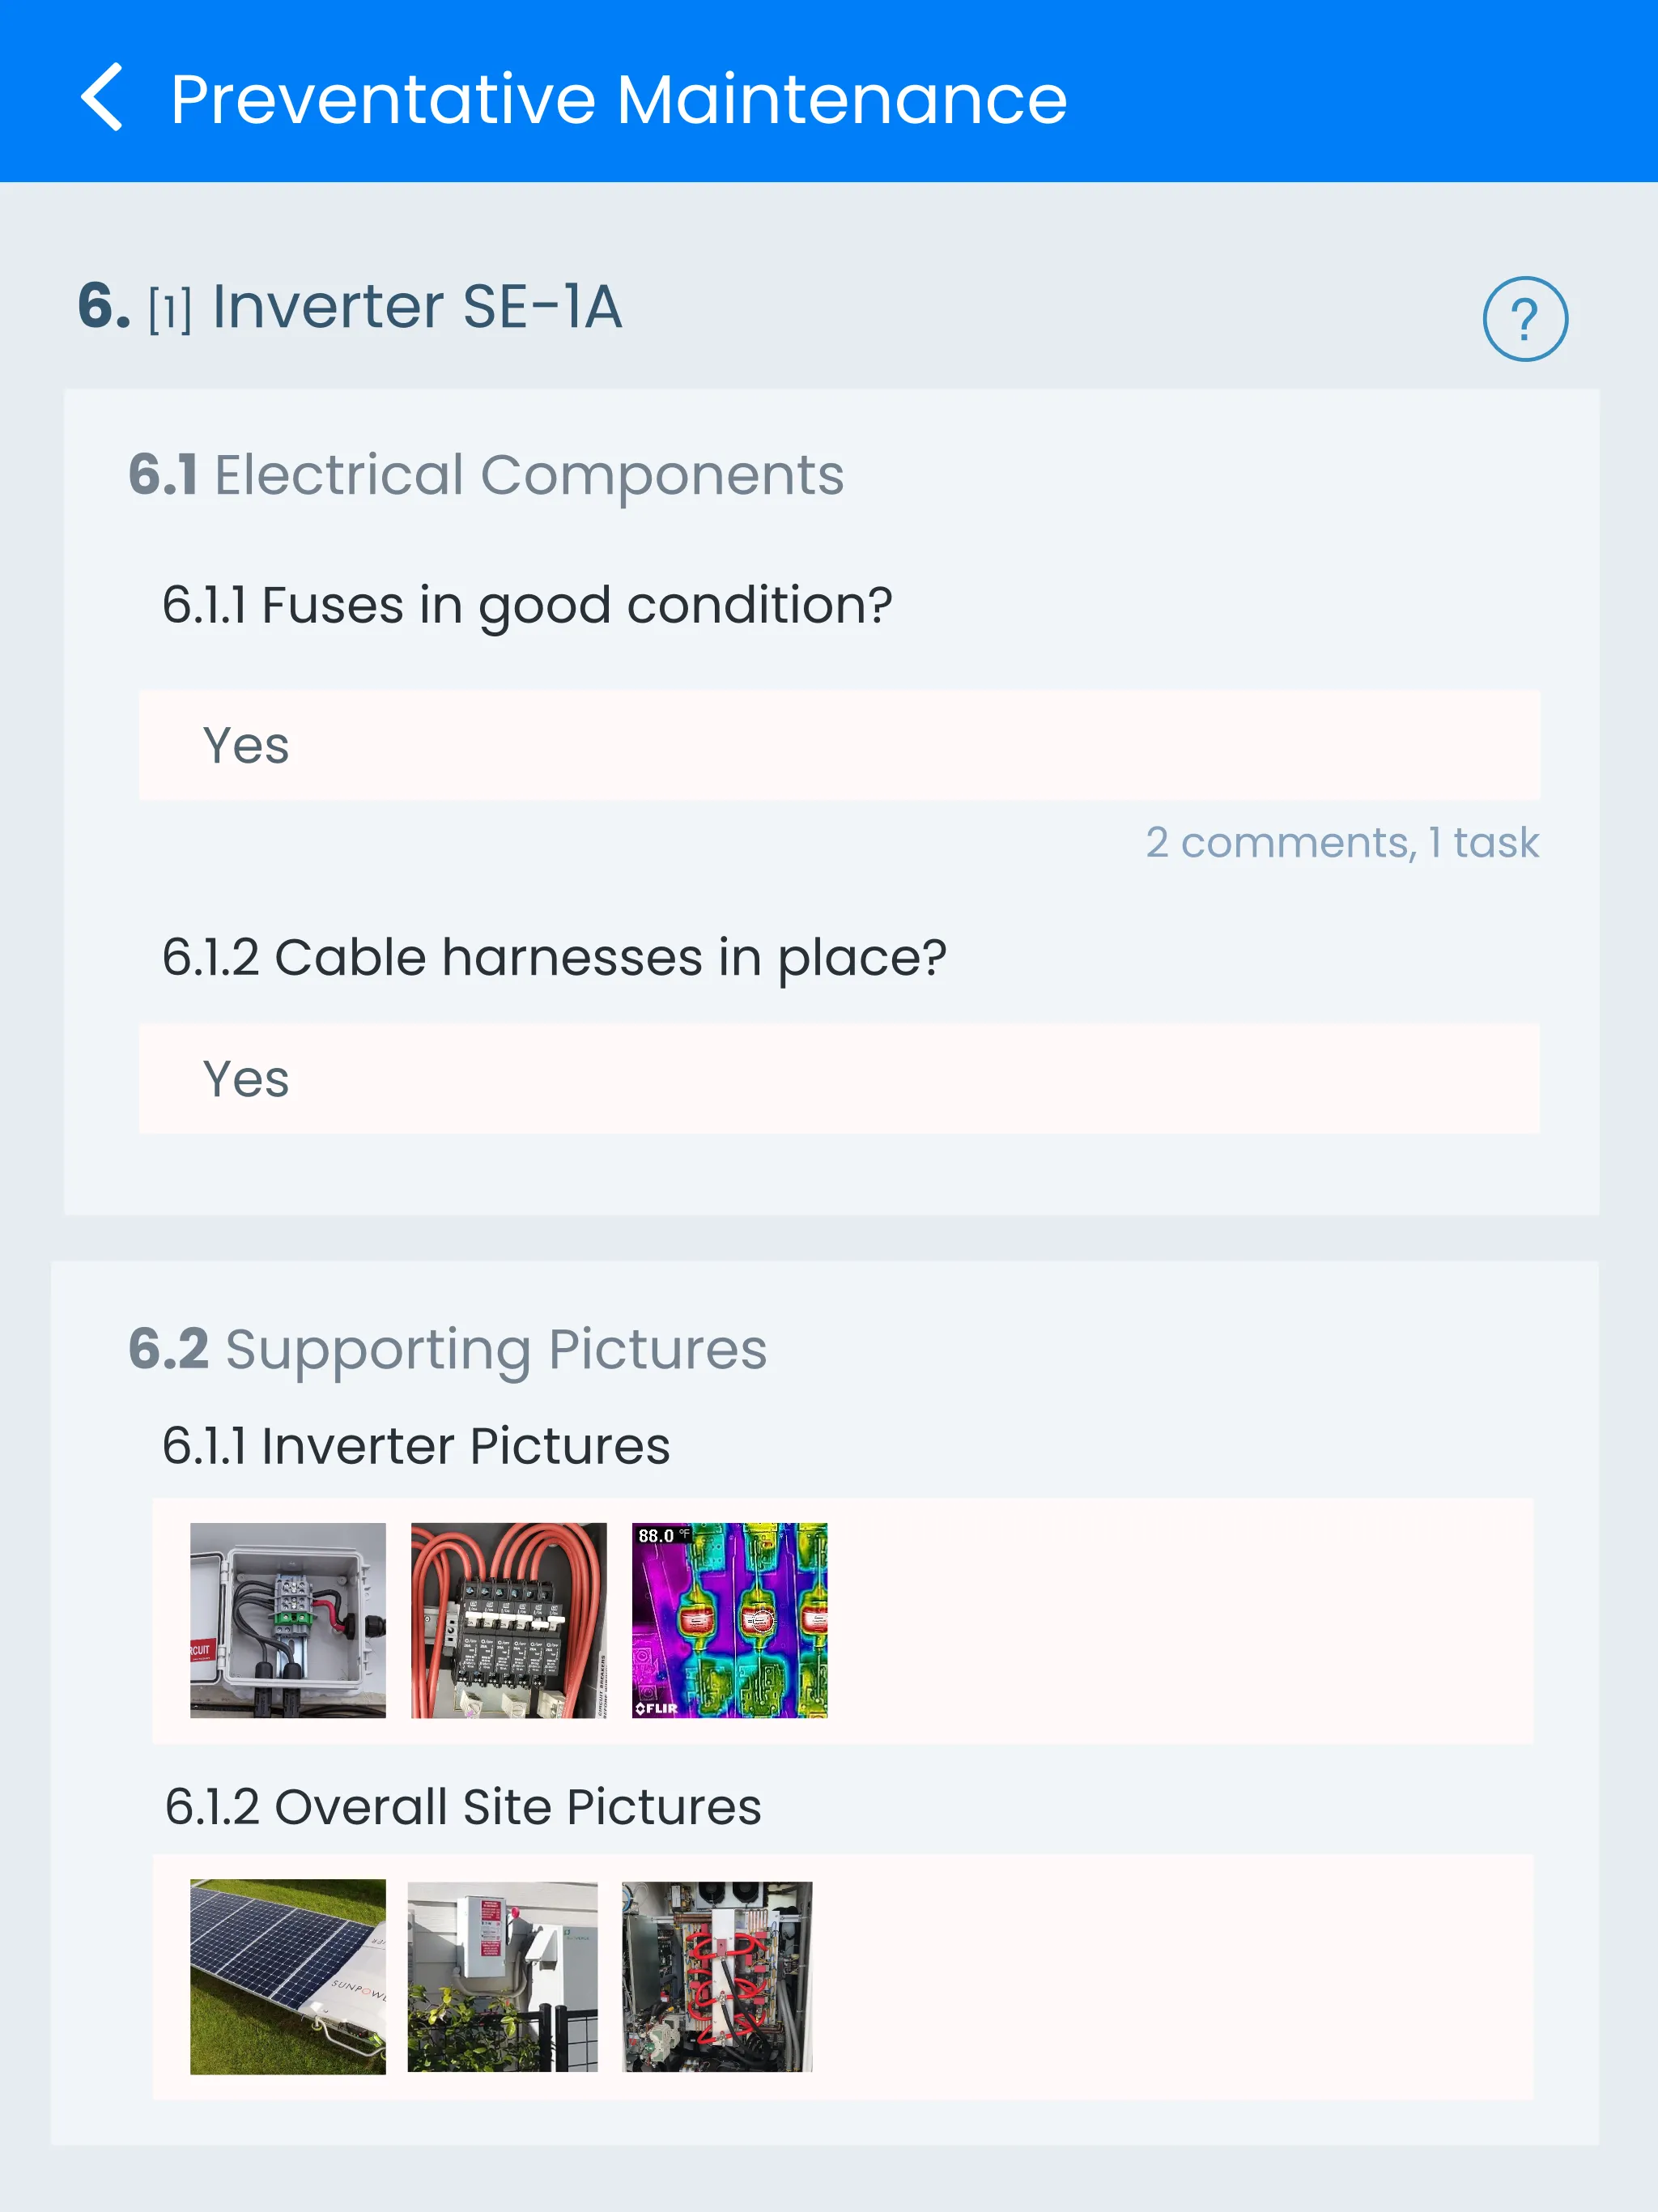Tap the back arrow icon
Viewport: 1658px width, 2212px height.
click(x=102, y=97)
